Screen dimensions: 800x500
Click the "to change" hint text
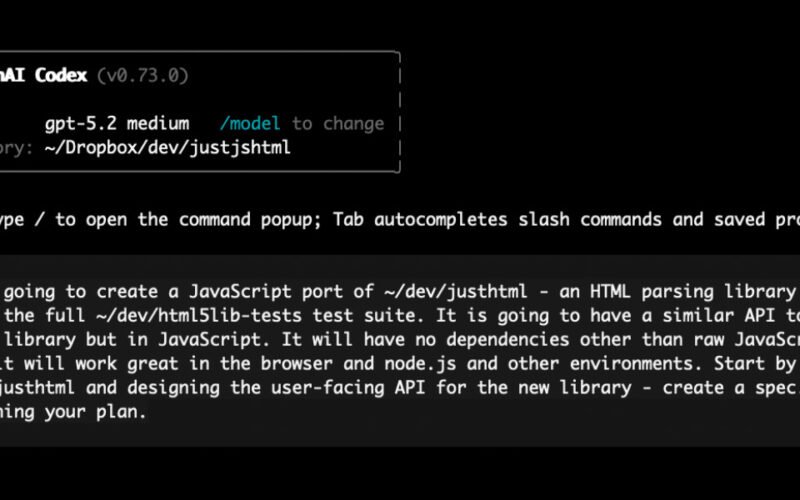click(338, 124)
